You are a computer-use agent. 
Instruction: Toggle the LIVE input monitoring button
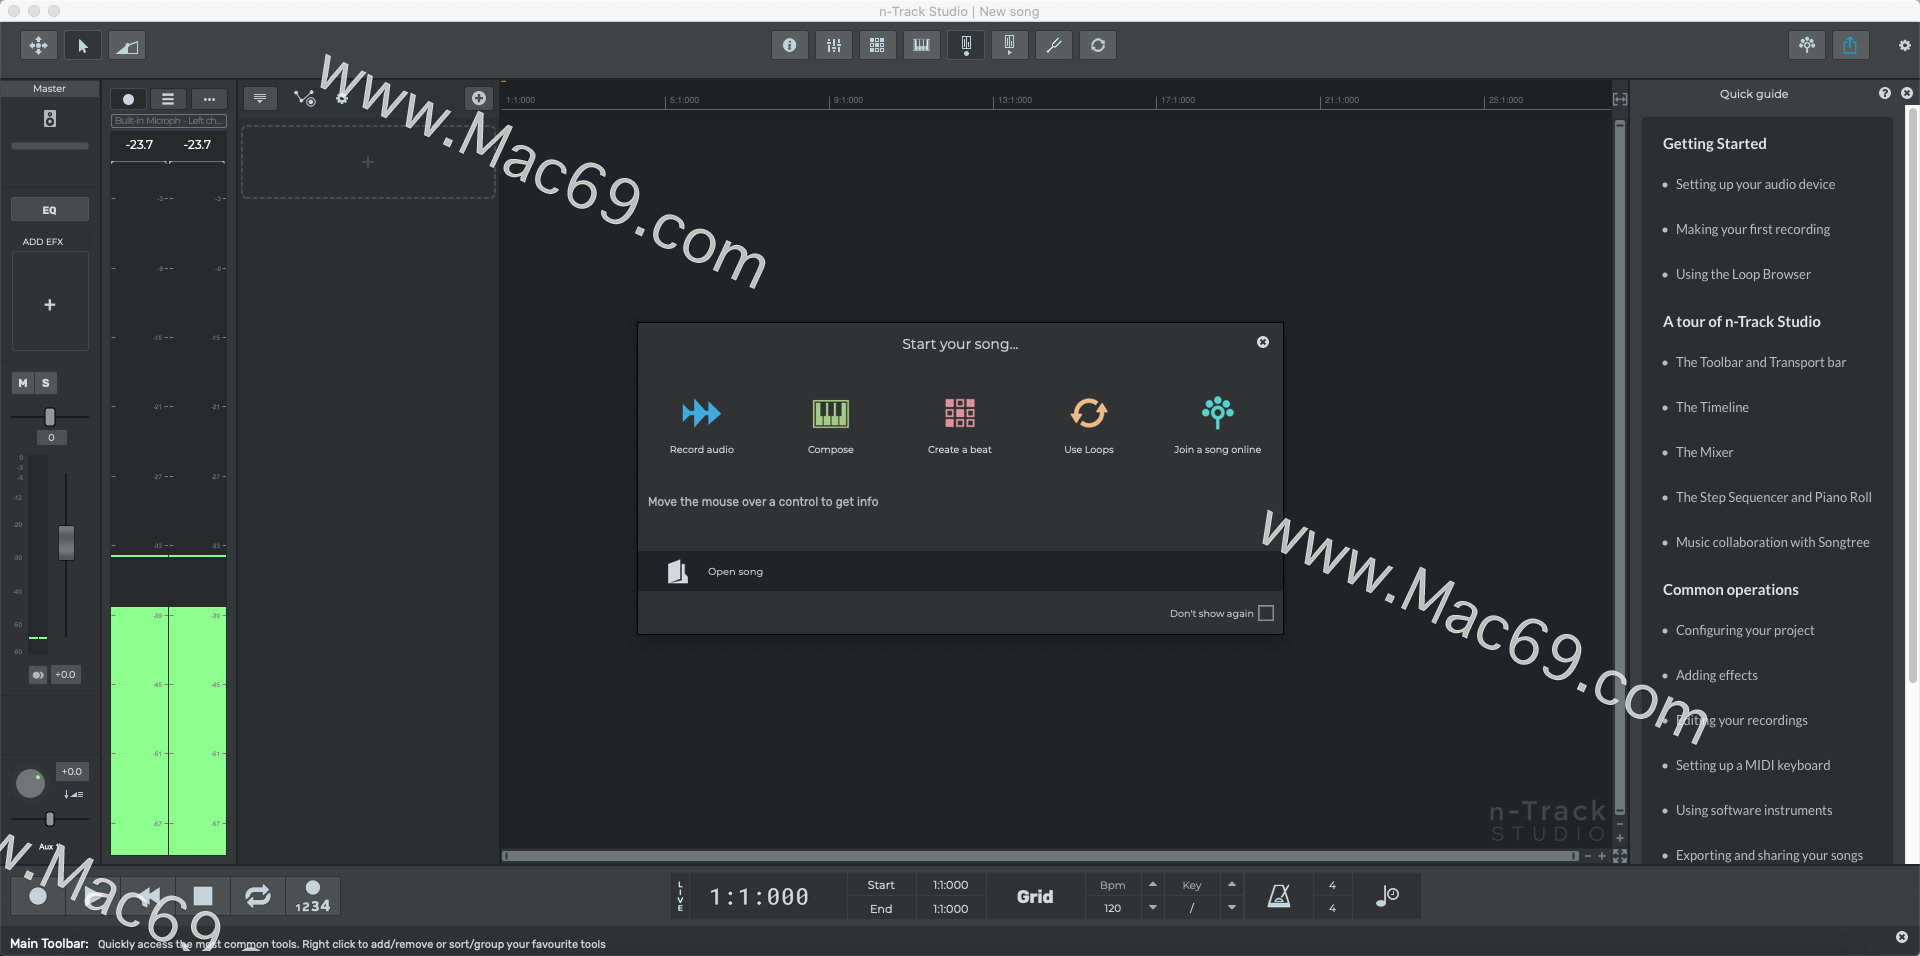[680, 896]
